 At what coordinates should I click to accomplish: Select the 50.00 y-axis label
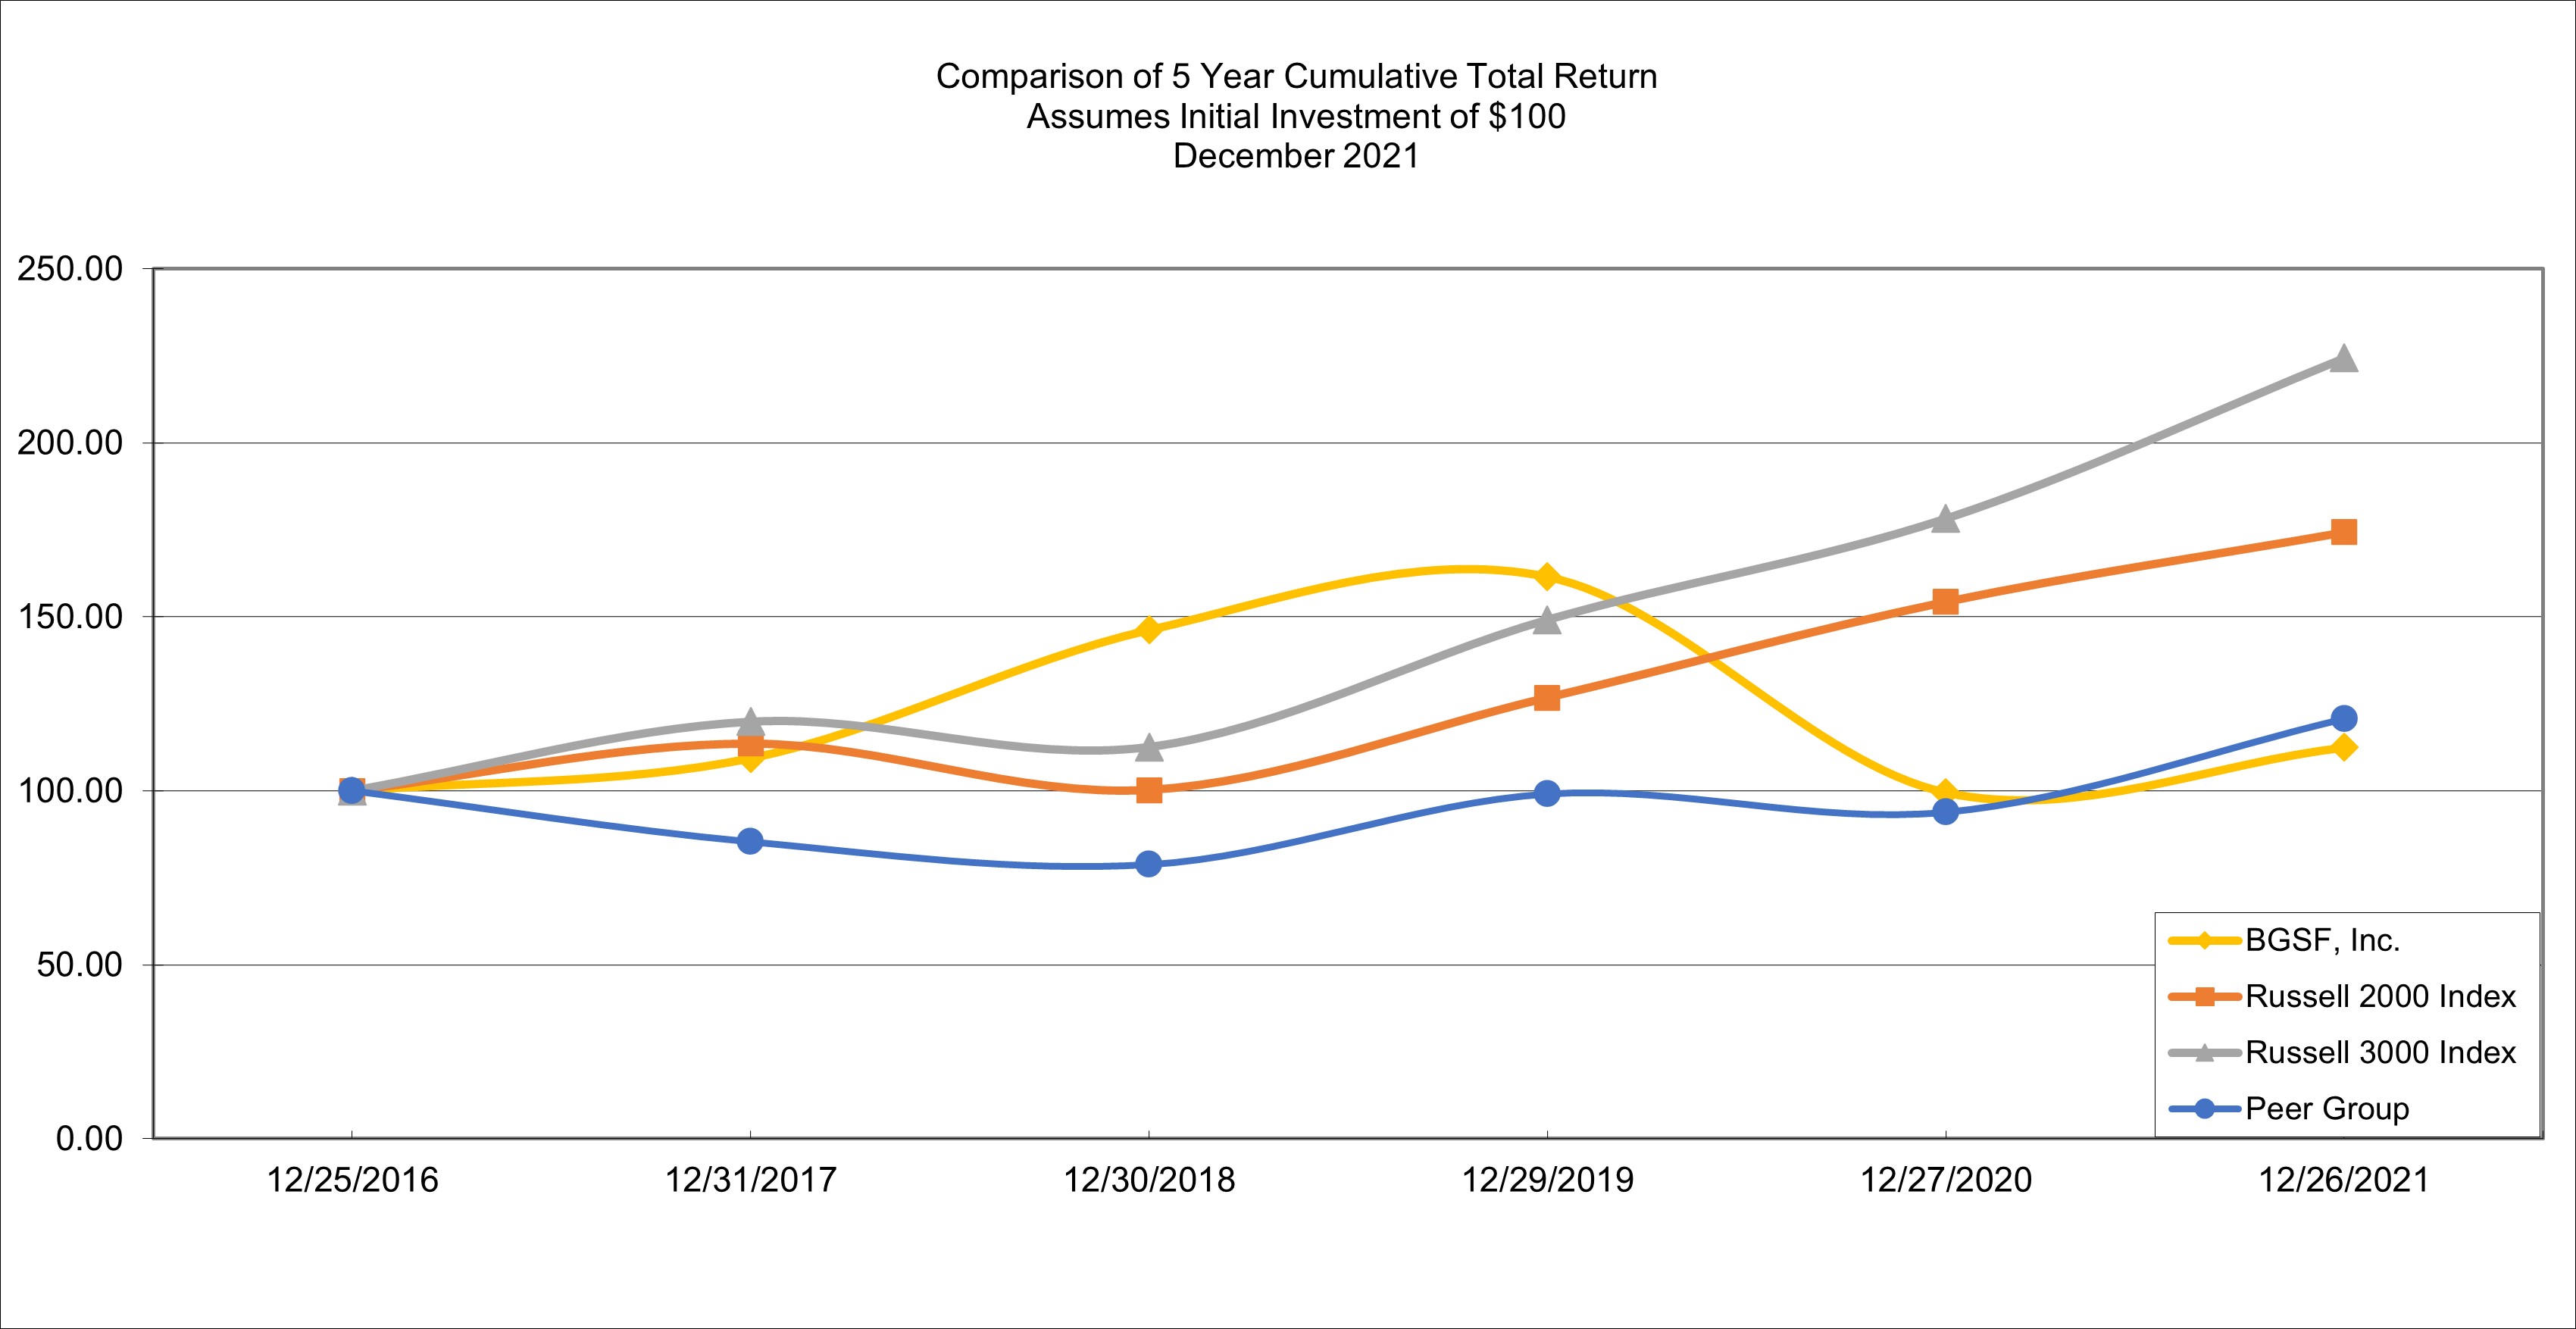tap(80, 965)
